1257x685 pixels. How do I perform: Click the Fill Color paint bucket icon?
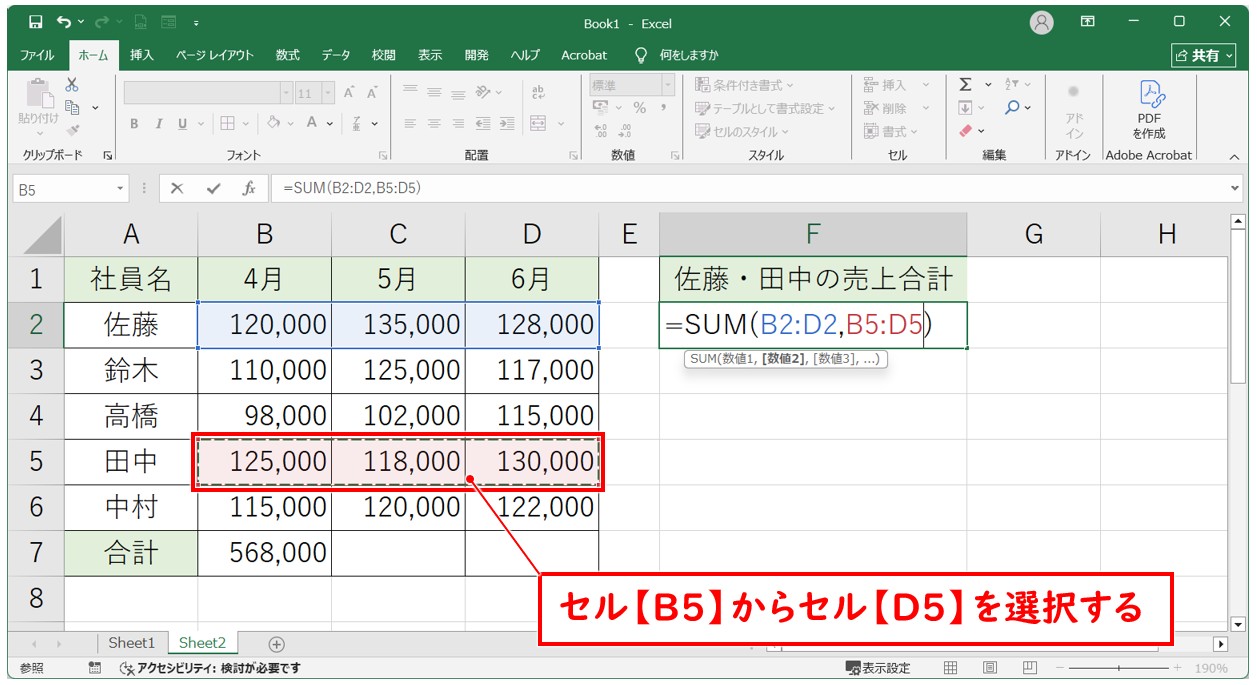(273, 123)
